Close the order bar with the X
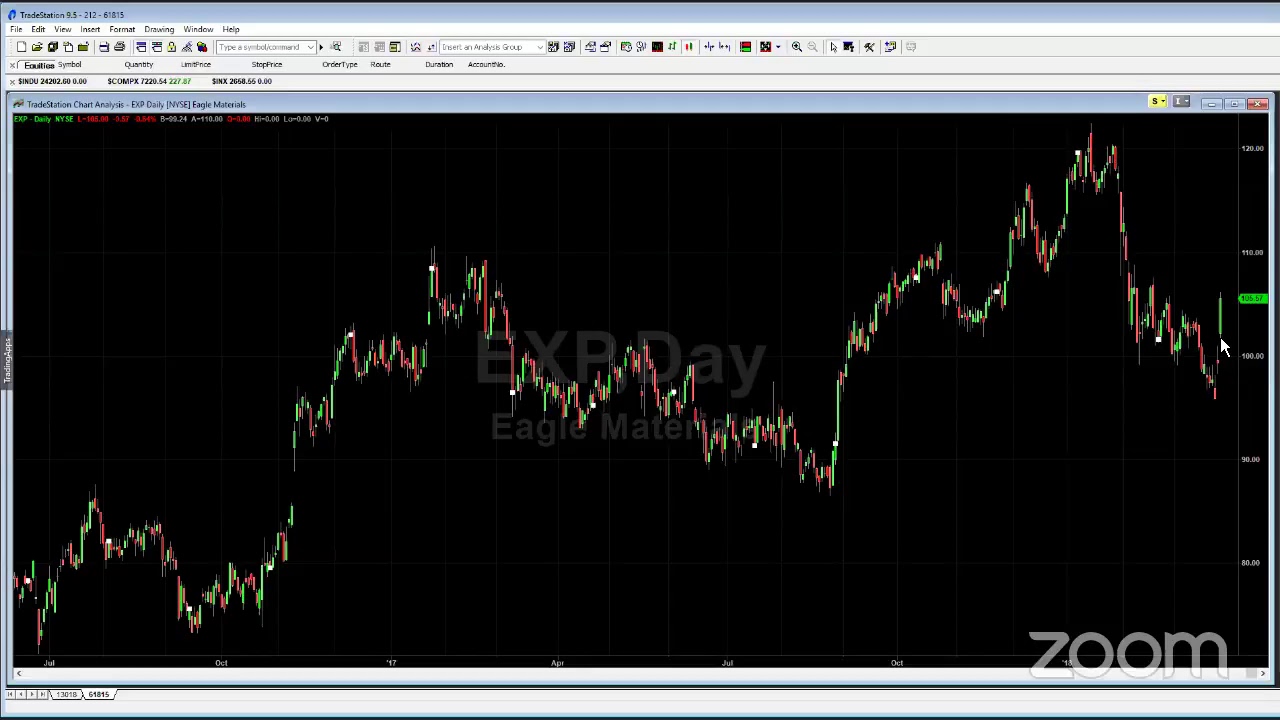 click(12, 65)
